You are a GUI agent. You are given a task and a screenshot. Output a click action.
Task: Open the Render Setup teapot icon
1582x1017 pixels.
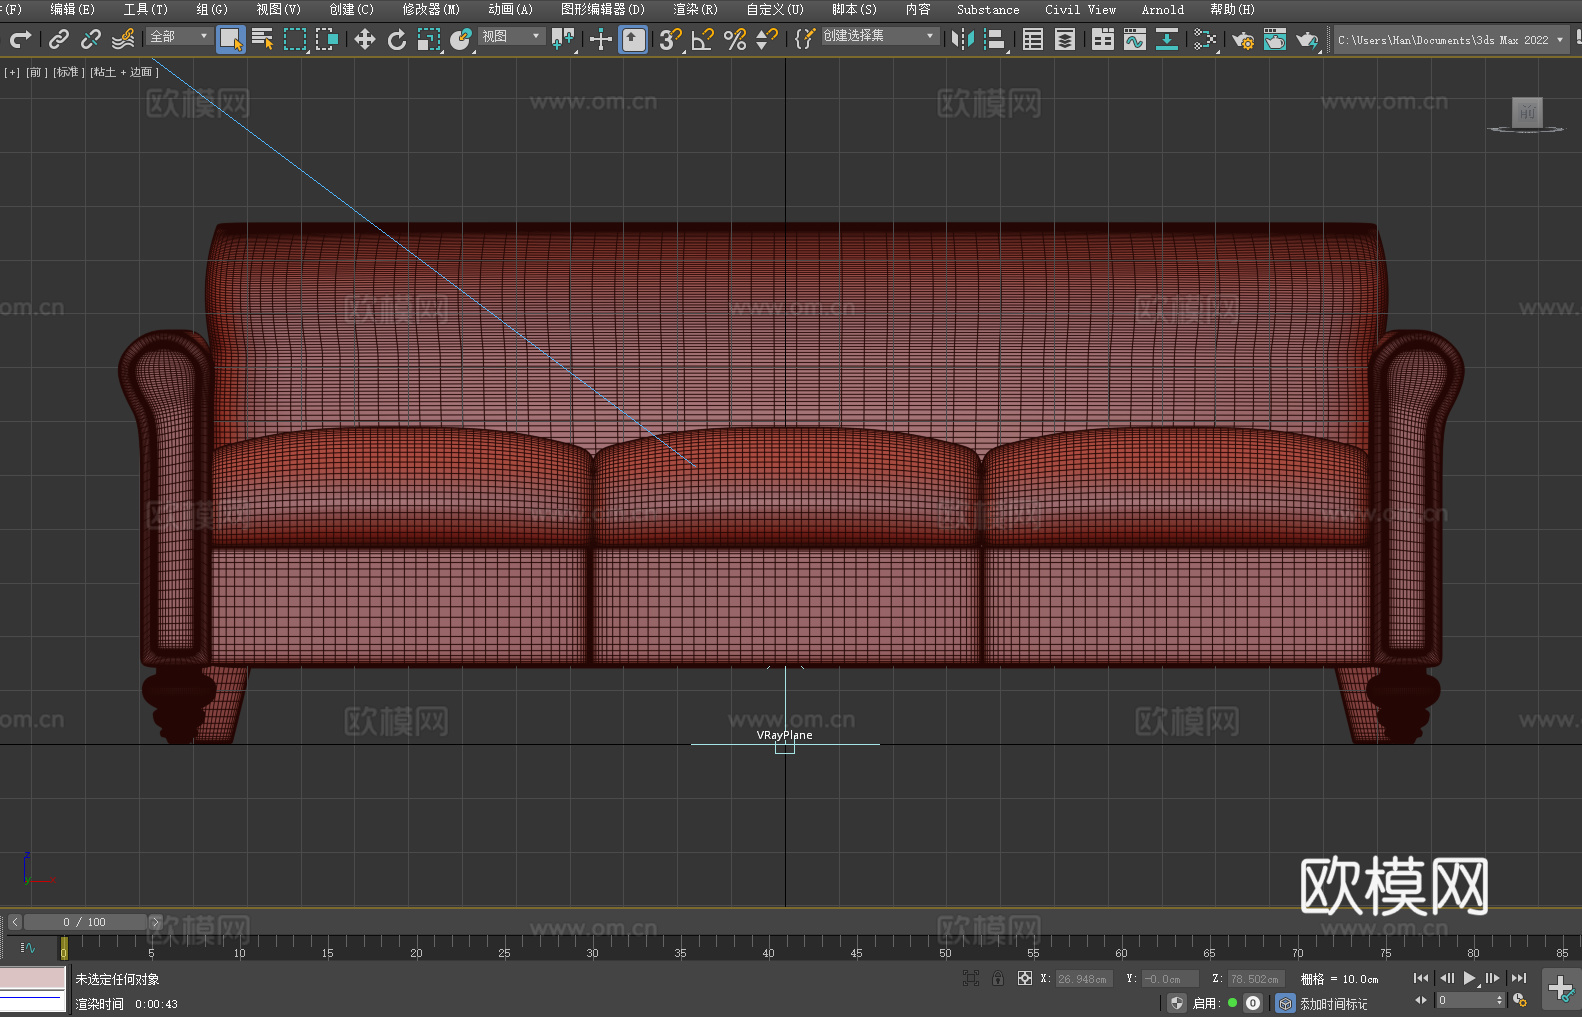click(x=1243, y=39)
